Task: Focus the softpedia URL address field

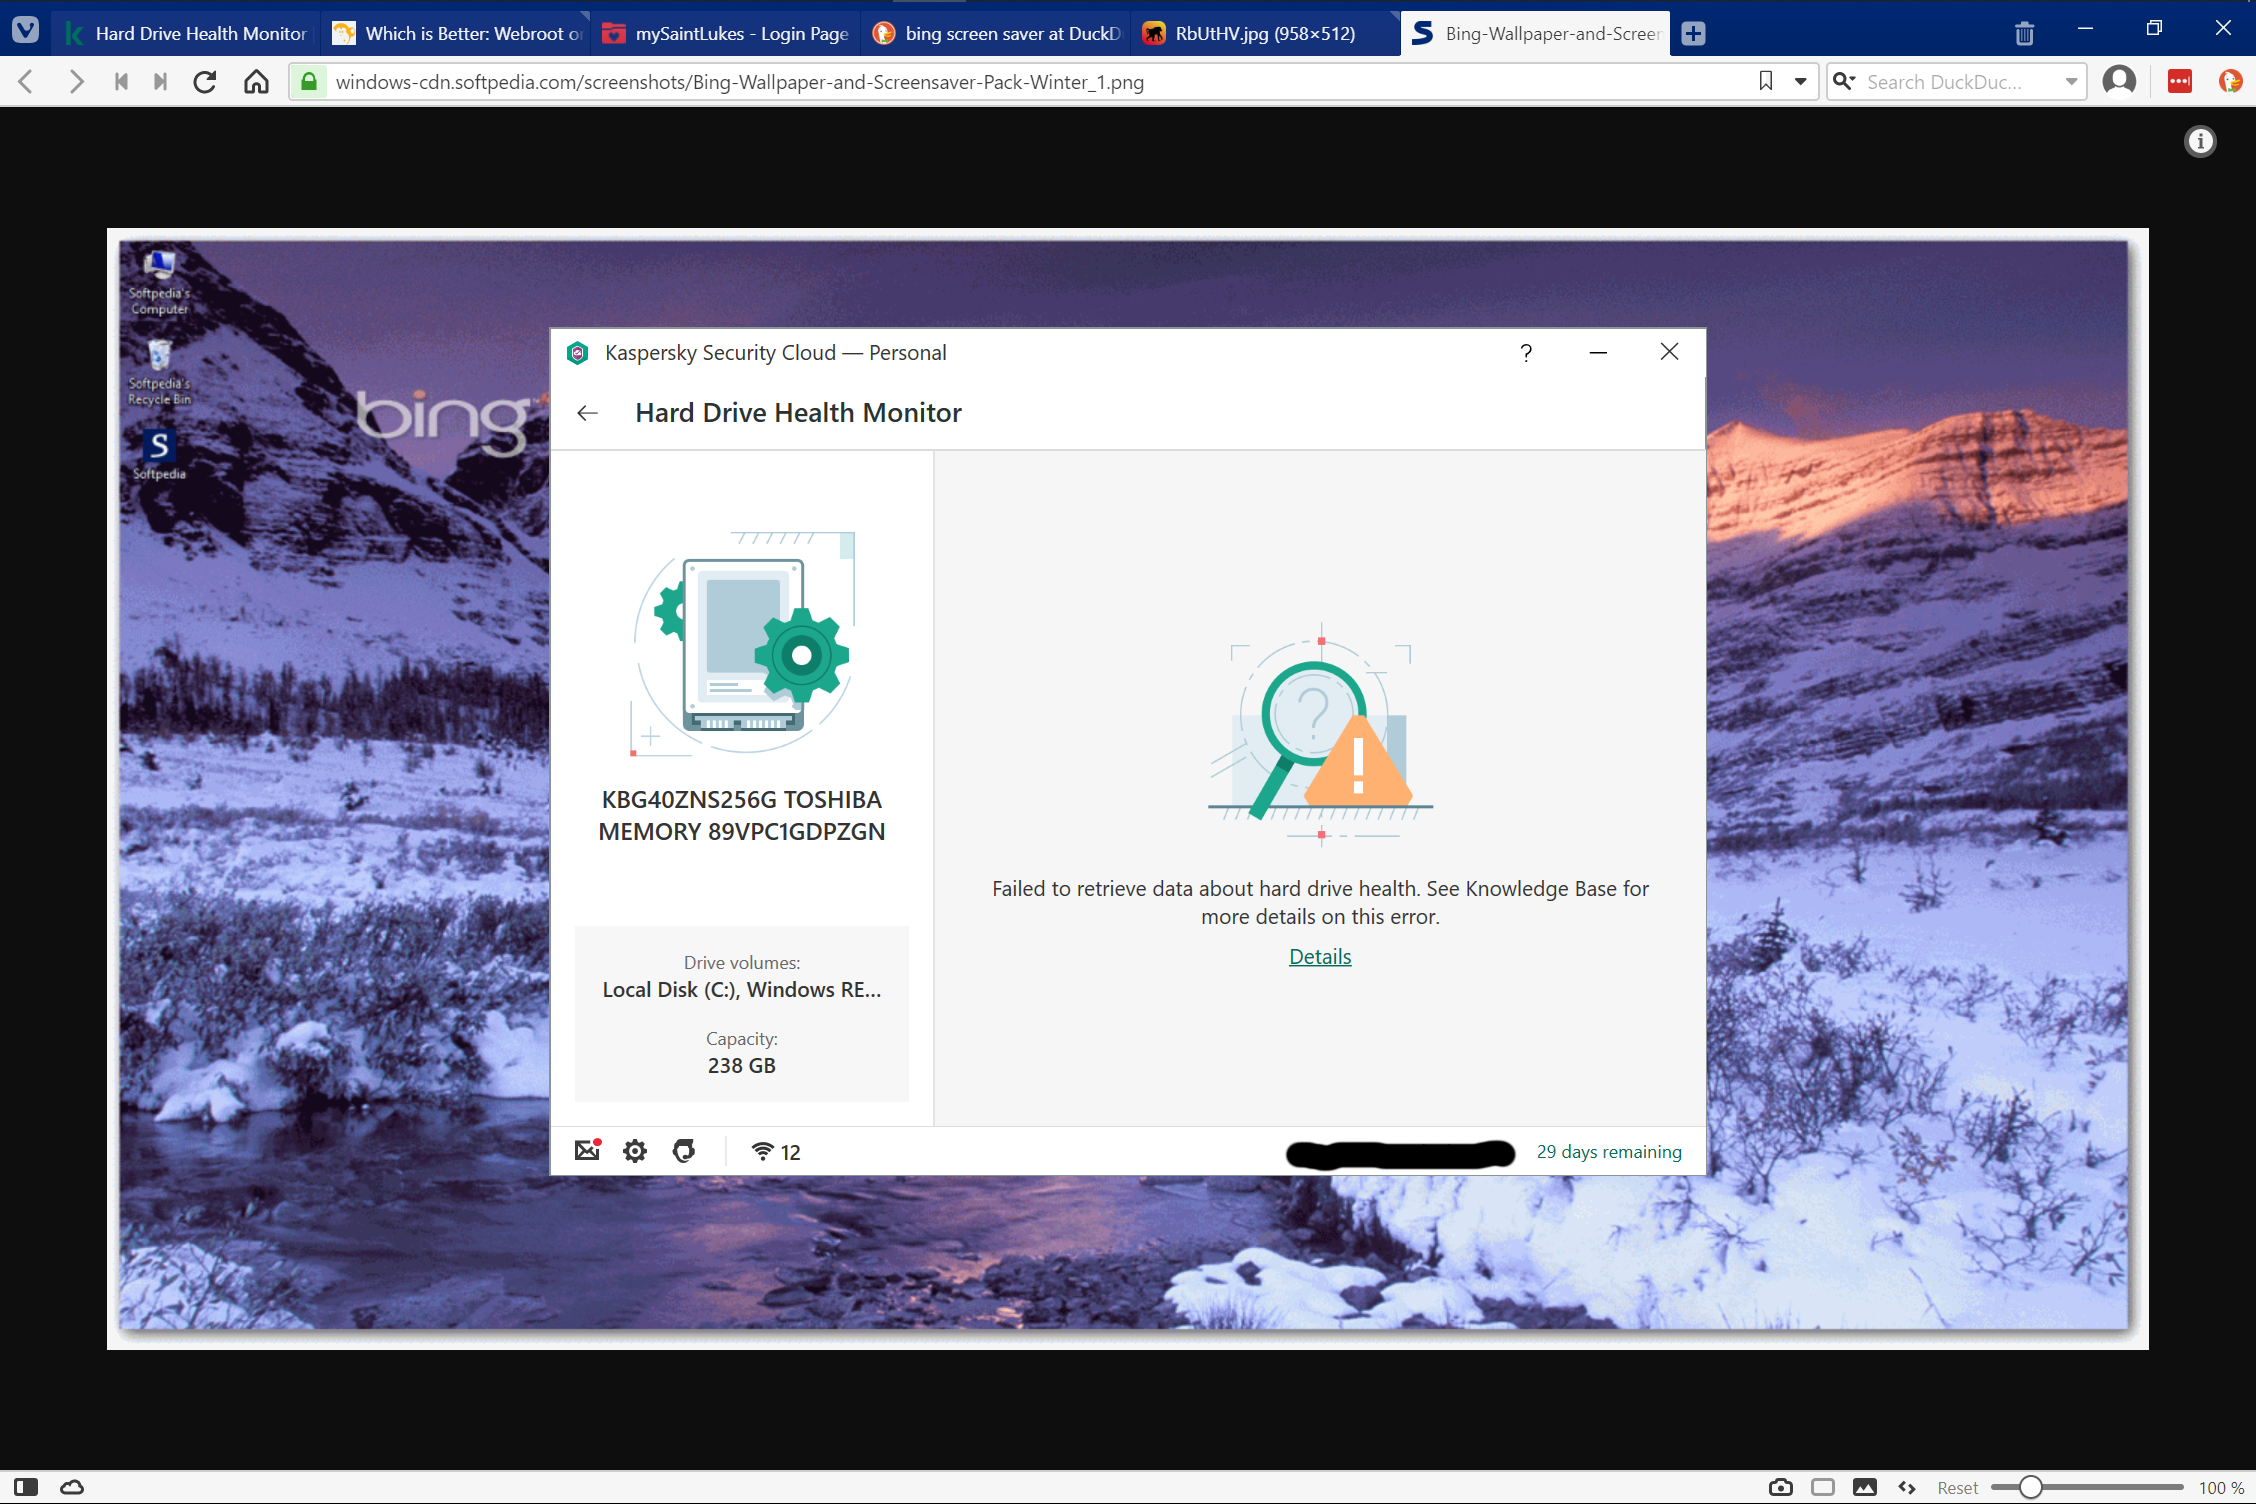Action: pos(1040,82)
